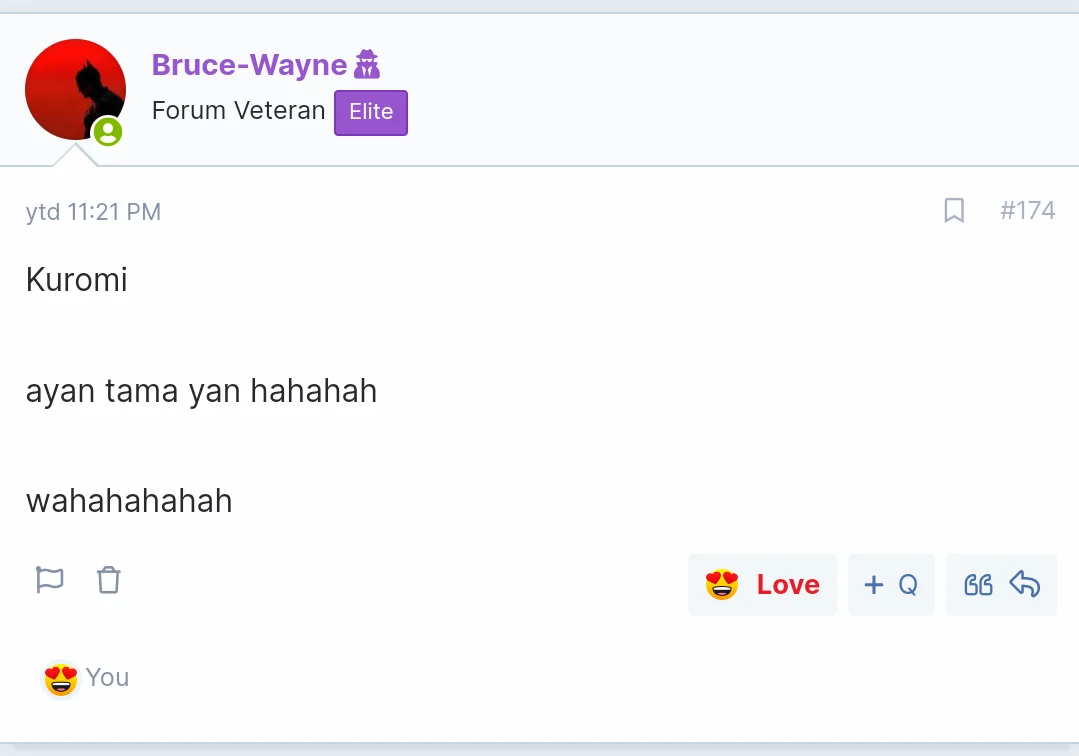The image size is (1079, 756).
Task: Bookmark post #174
Action: [954, 210]
